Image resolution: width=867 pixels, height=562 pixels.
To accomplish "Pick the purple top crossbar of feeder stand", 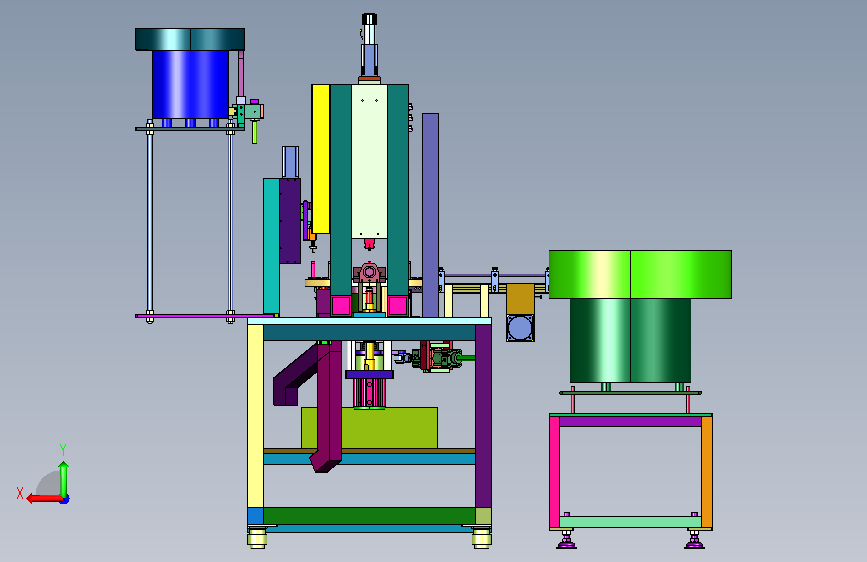I will (630, 422).
